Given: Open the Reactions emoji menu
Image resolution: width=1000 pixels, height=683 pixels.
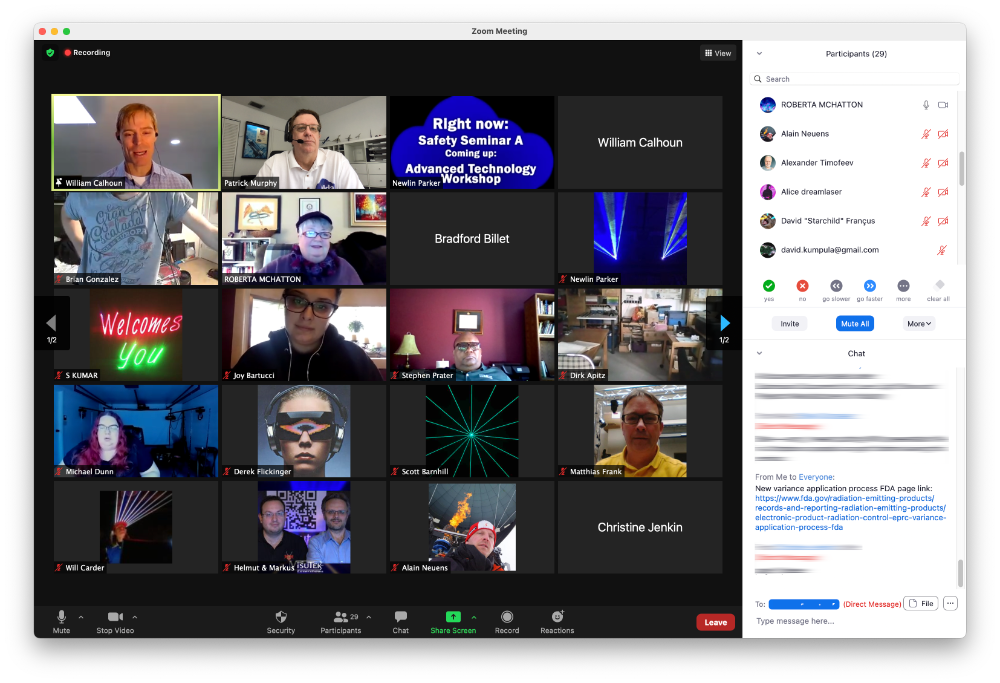Looking at the screenshot, I should point(557,617).
